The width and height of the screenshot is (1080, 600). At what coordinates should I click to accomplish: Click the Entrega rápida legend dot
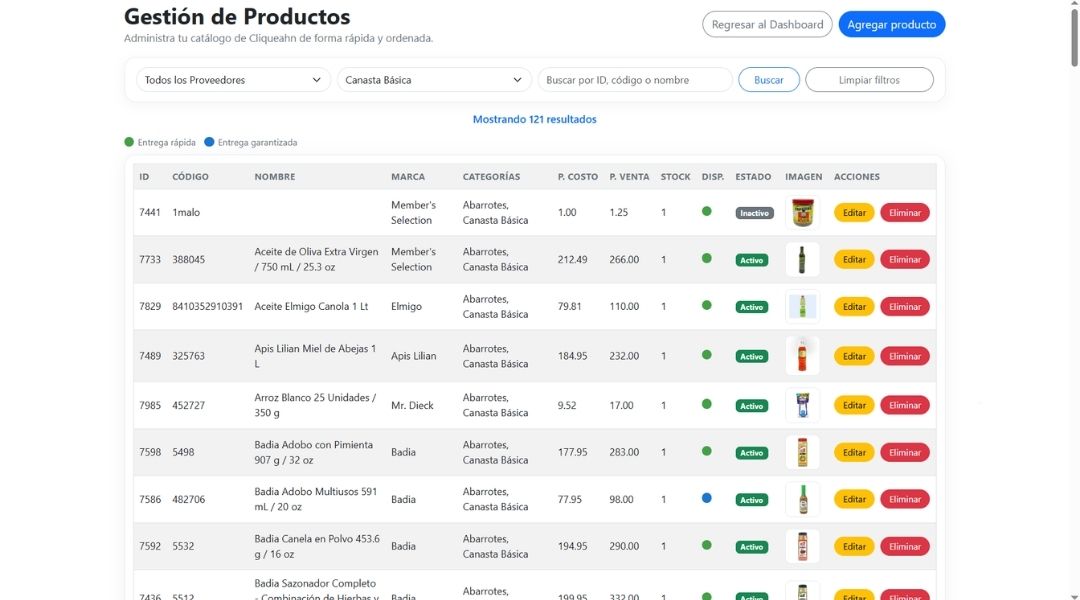128,142
